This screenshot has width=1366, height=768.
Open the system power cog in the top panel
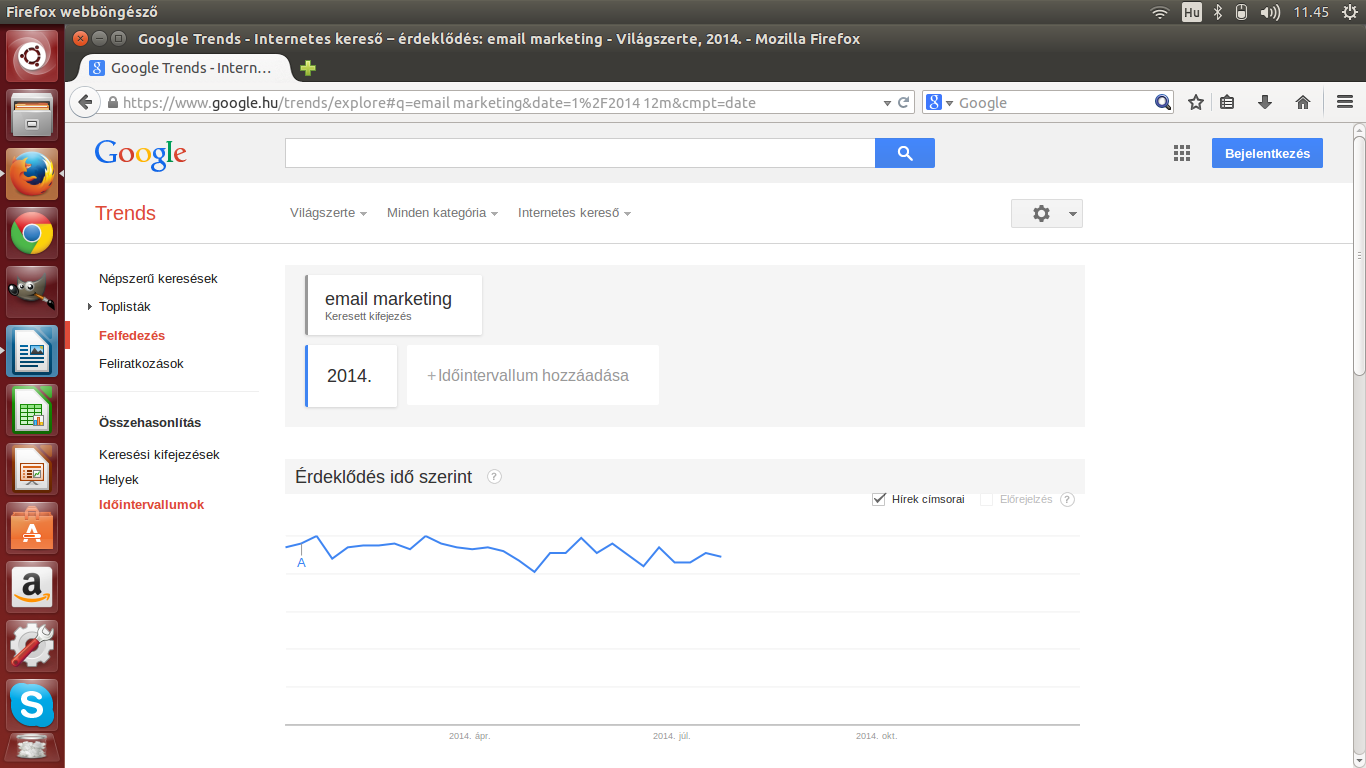point(1350,12)
